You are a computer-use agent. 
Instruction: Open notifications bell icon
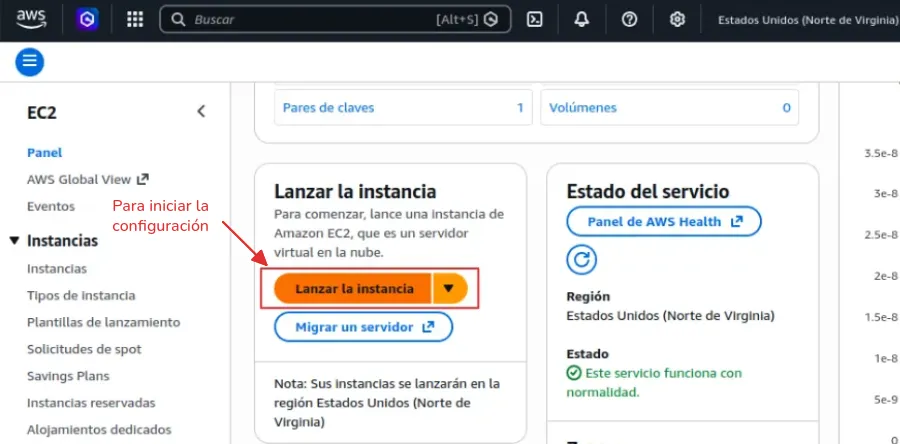(582, 20)
